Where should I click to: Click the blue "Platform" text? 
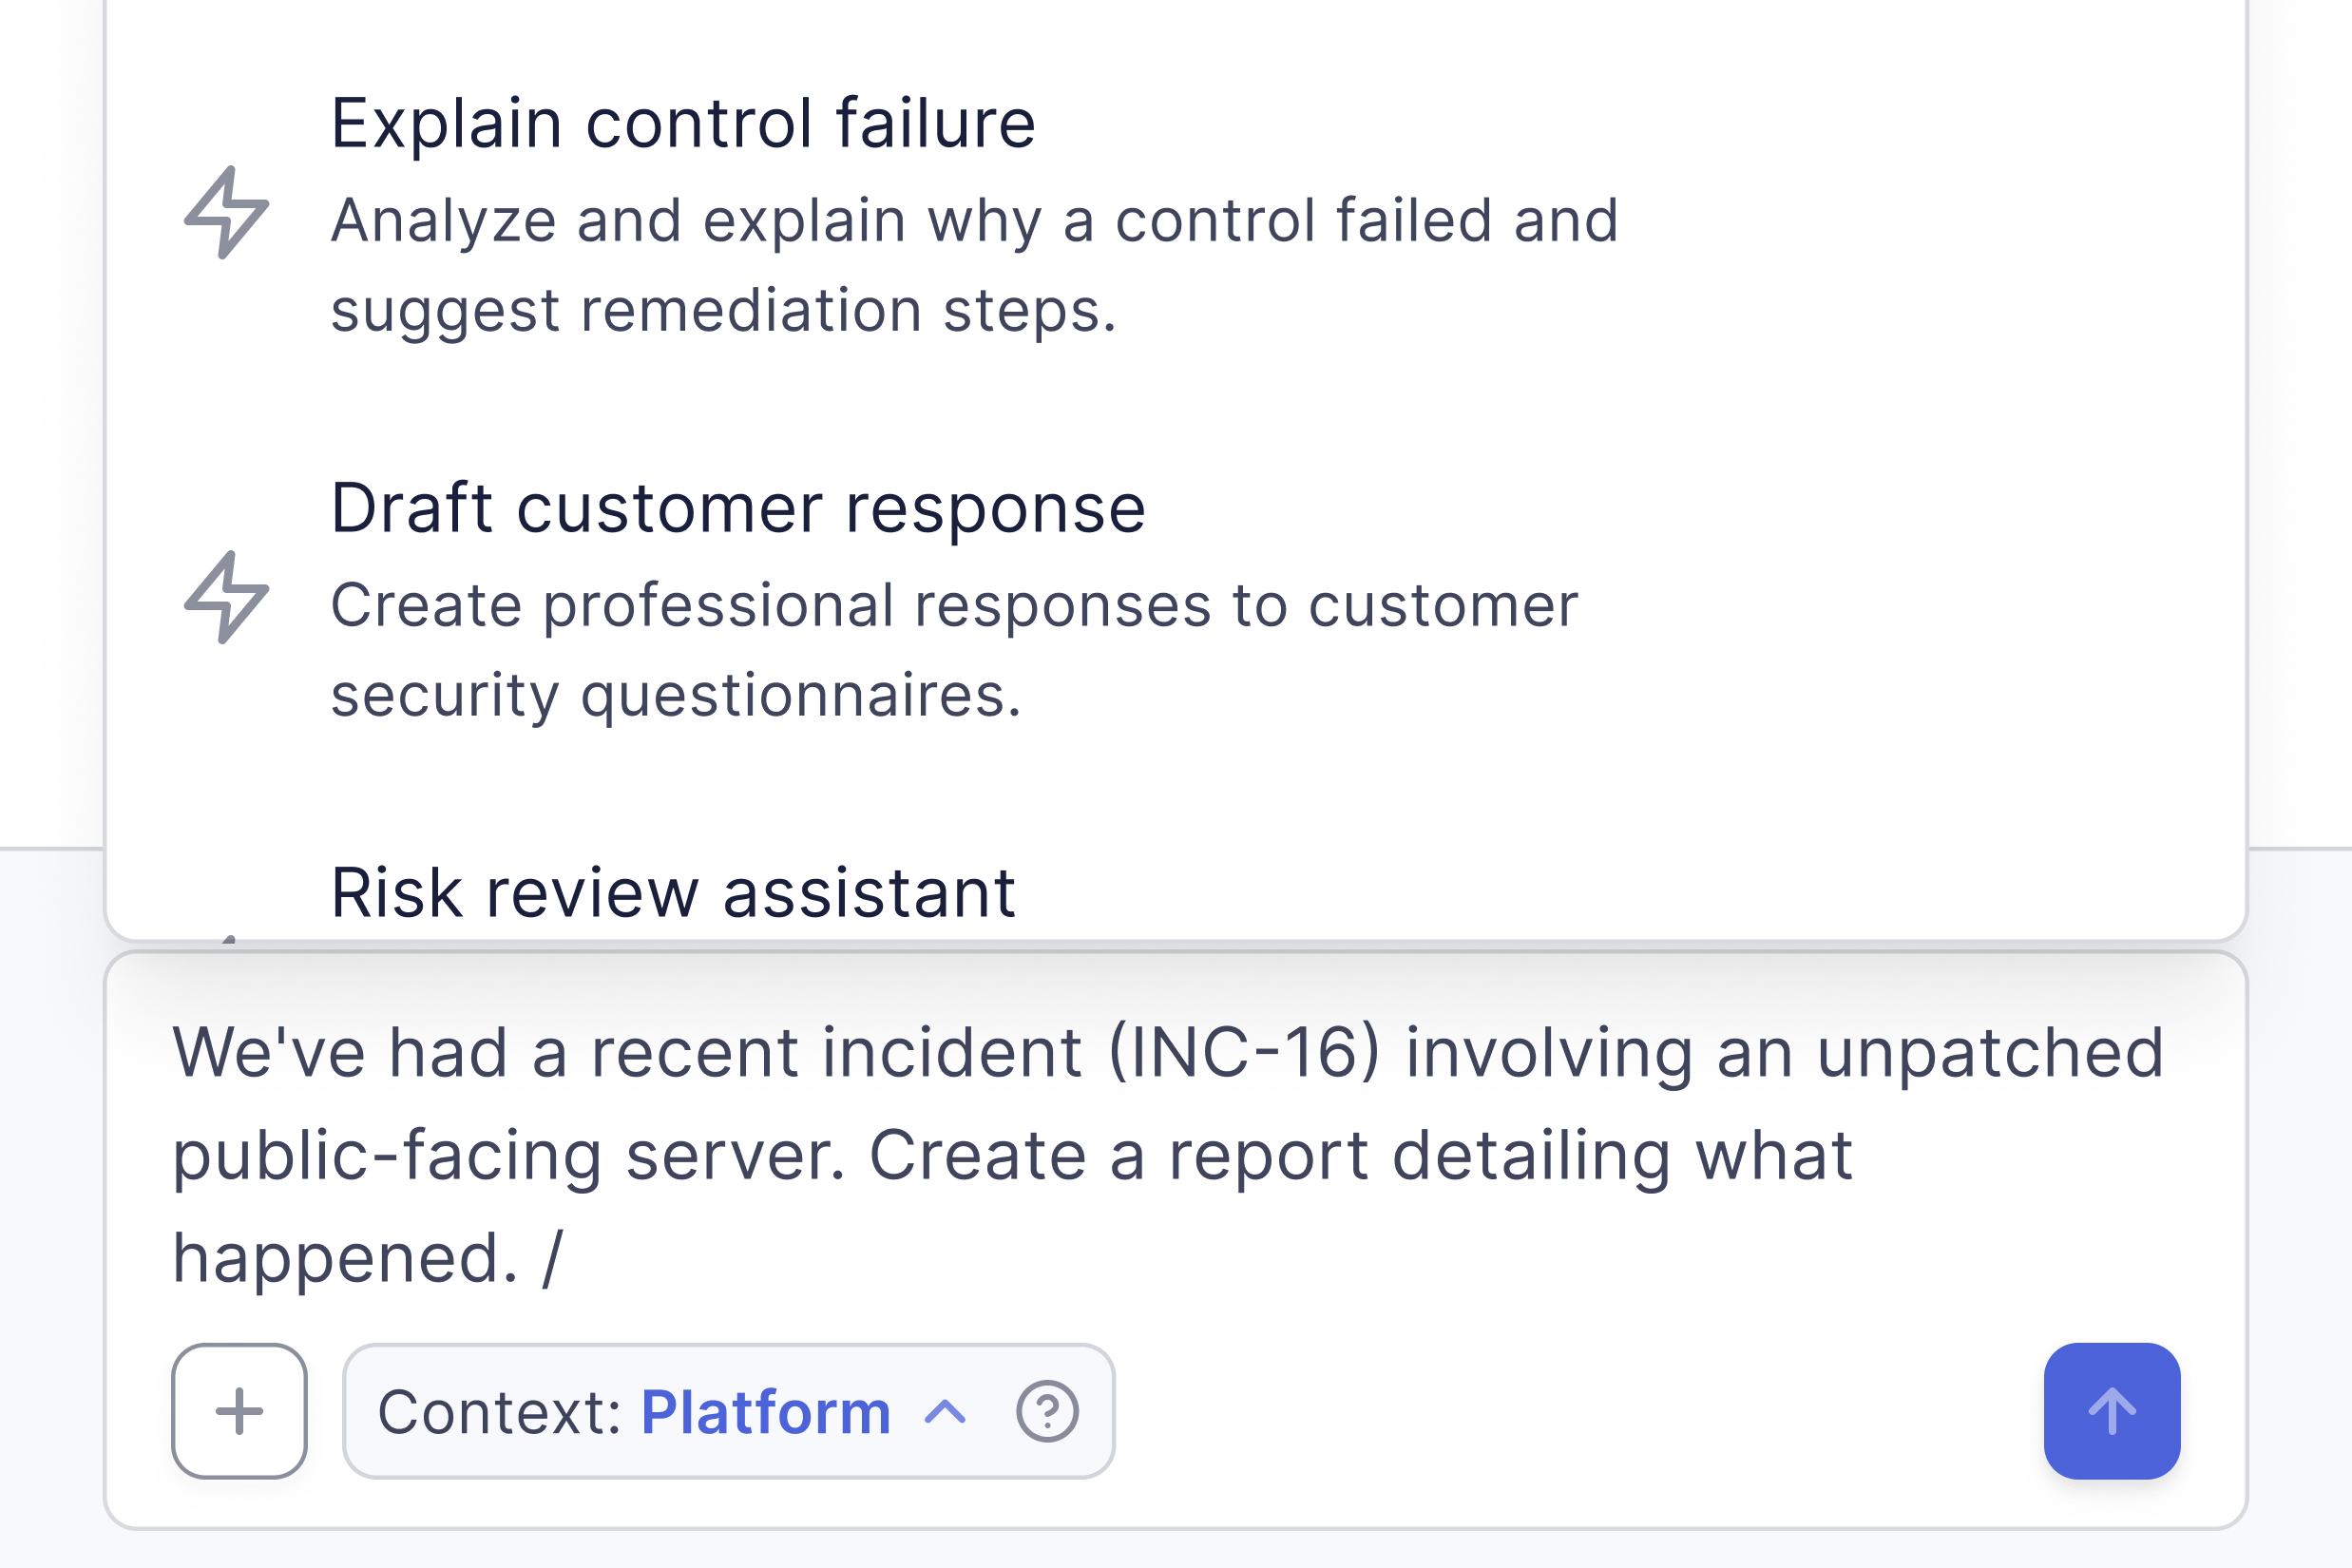(765, 1413)
